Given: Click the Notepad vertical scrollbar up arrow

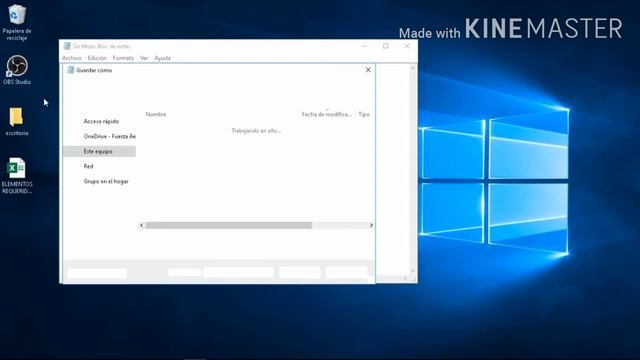Looking at the screenshot, I should 413,68.
